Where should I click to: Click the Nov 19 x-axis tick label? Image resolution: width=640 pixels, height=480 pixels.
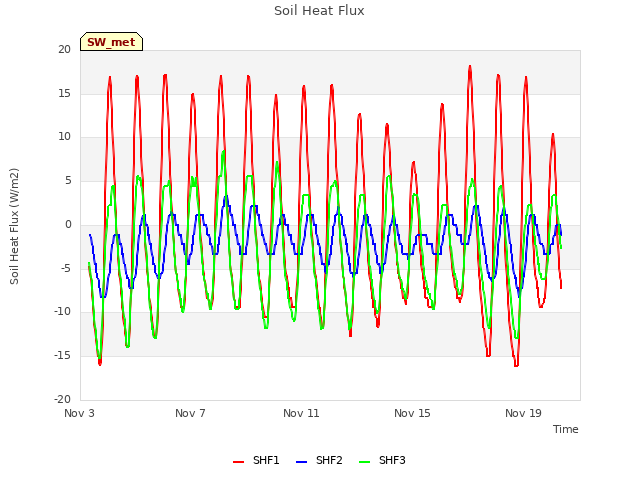pyautogui.click(x=523, y=413)
